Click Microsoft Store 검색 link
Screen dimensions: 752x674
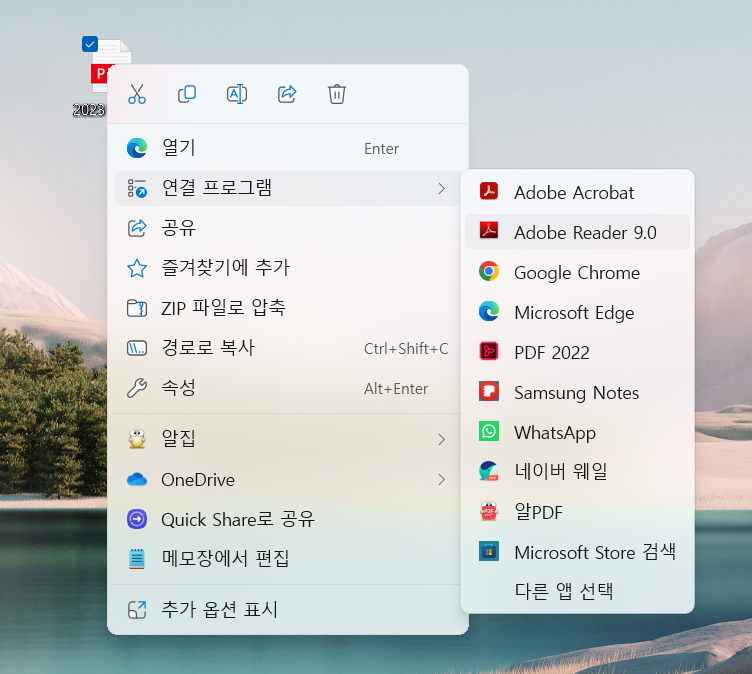click(x=595, y=552)
